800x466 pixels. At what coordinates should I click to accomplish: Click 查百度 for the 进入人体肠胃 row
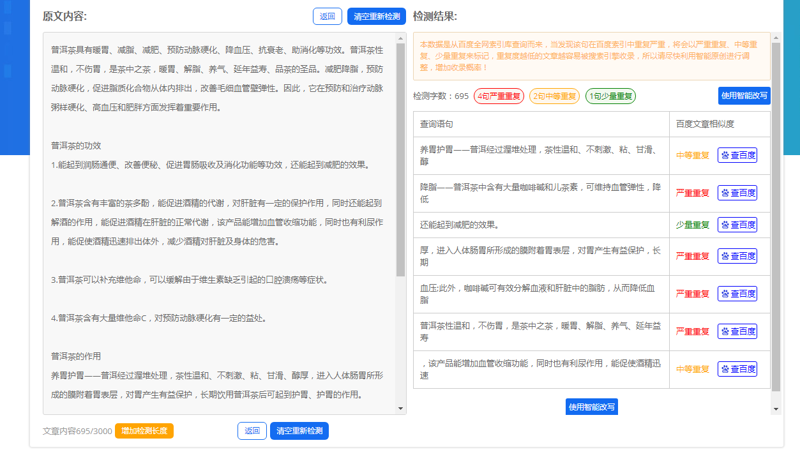coord(737,256)
